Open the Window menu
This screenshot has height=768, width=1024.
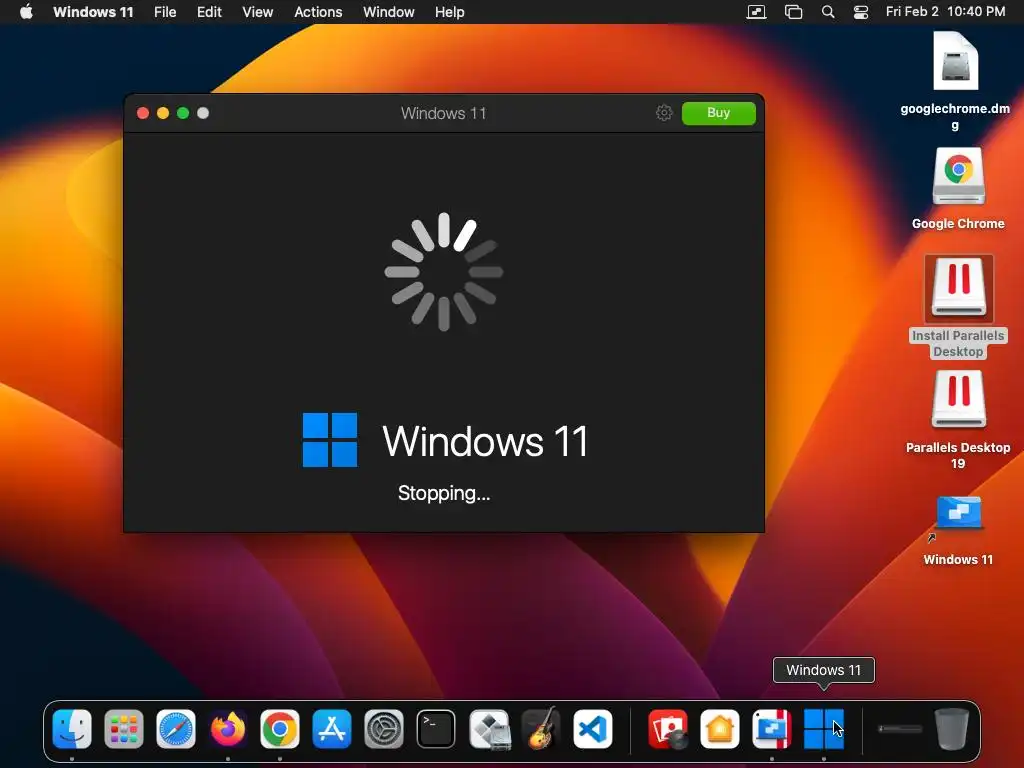coord(389,12)
